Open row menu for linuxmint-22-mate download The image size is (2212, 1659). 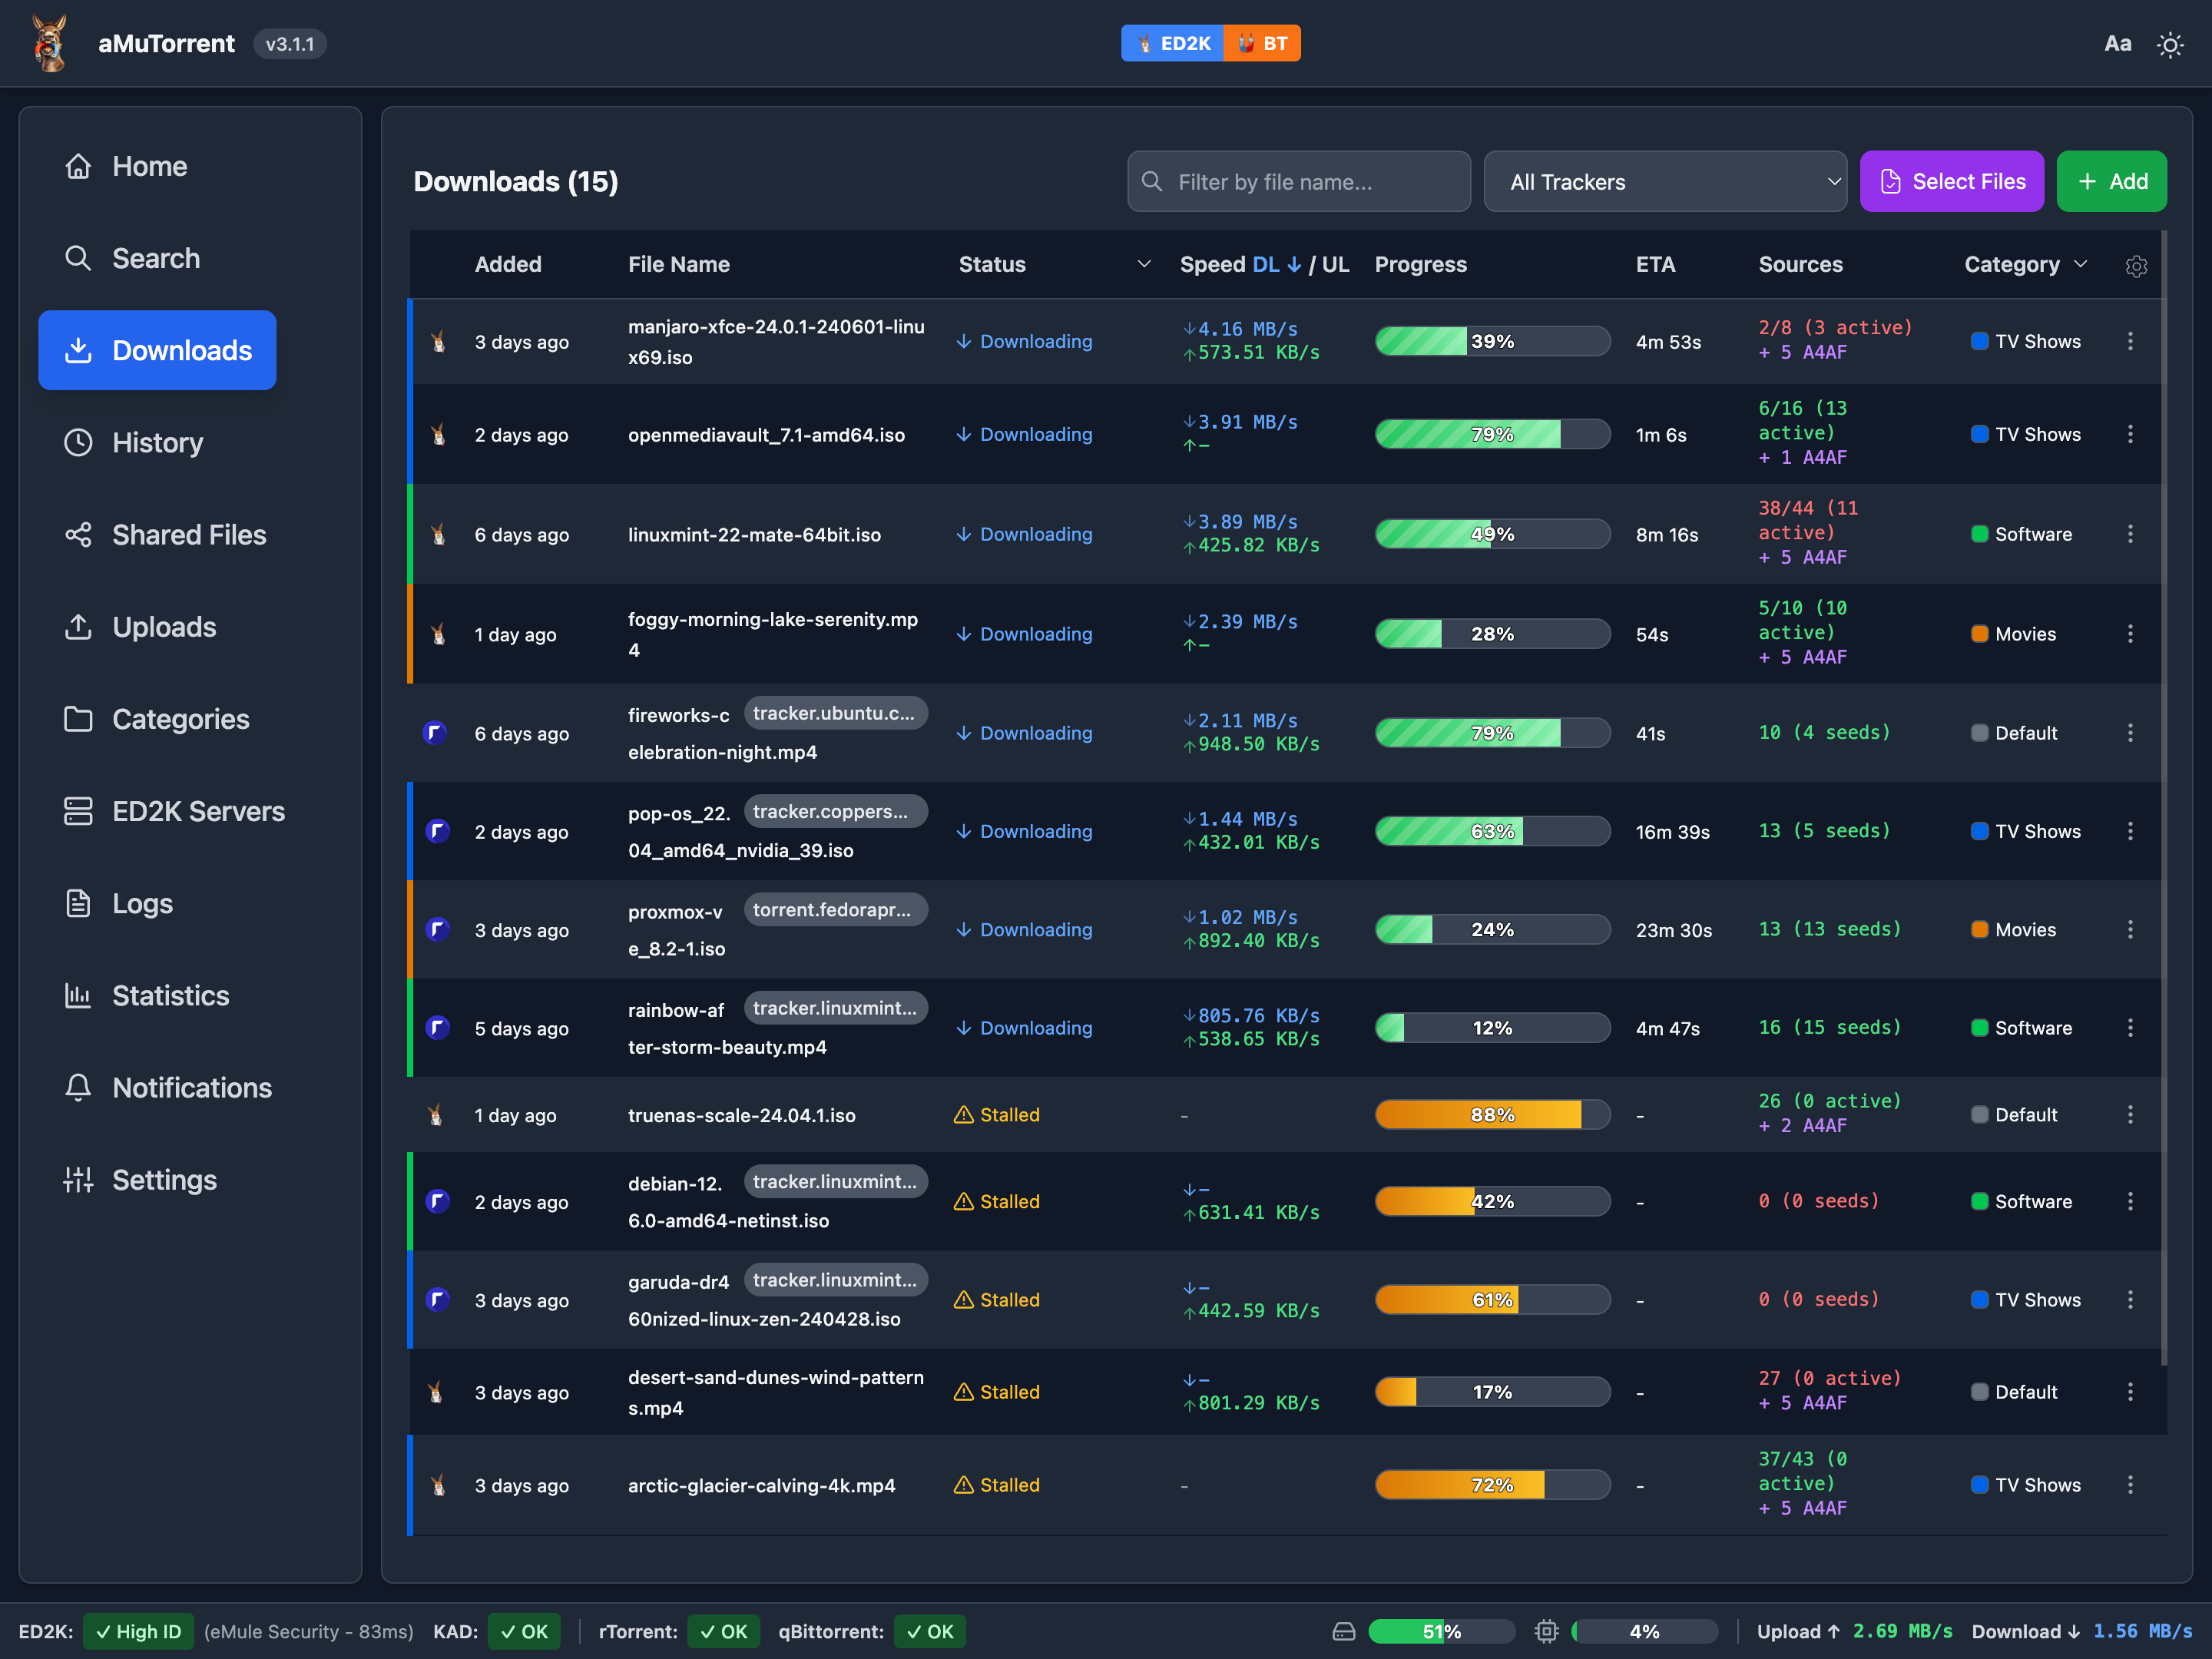2130,534
